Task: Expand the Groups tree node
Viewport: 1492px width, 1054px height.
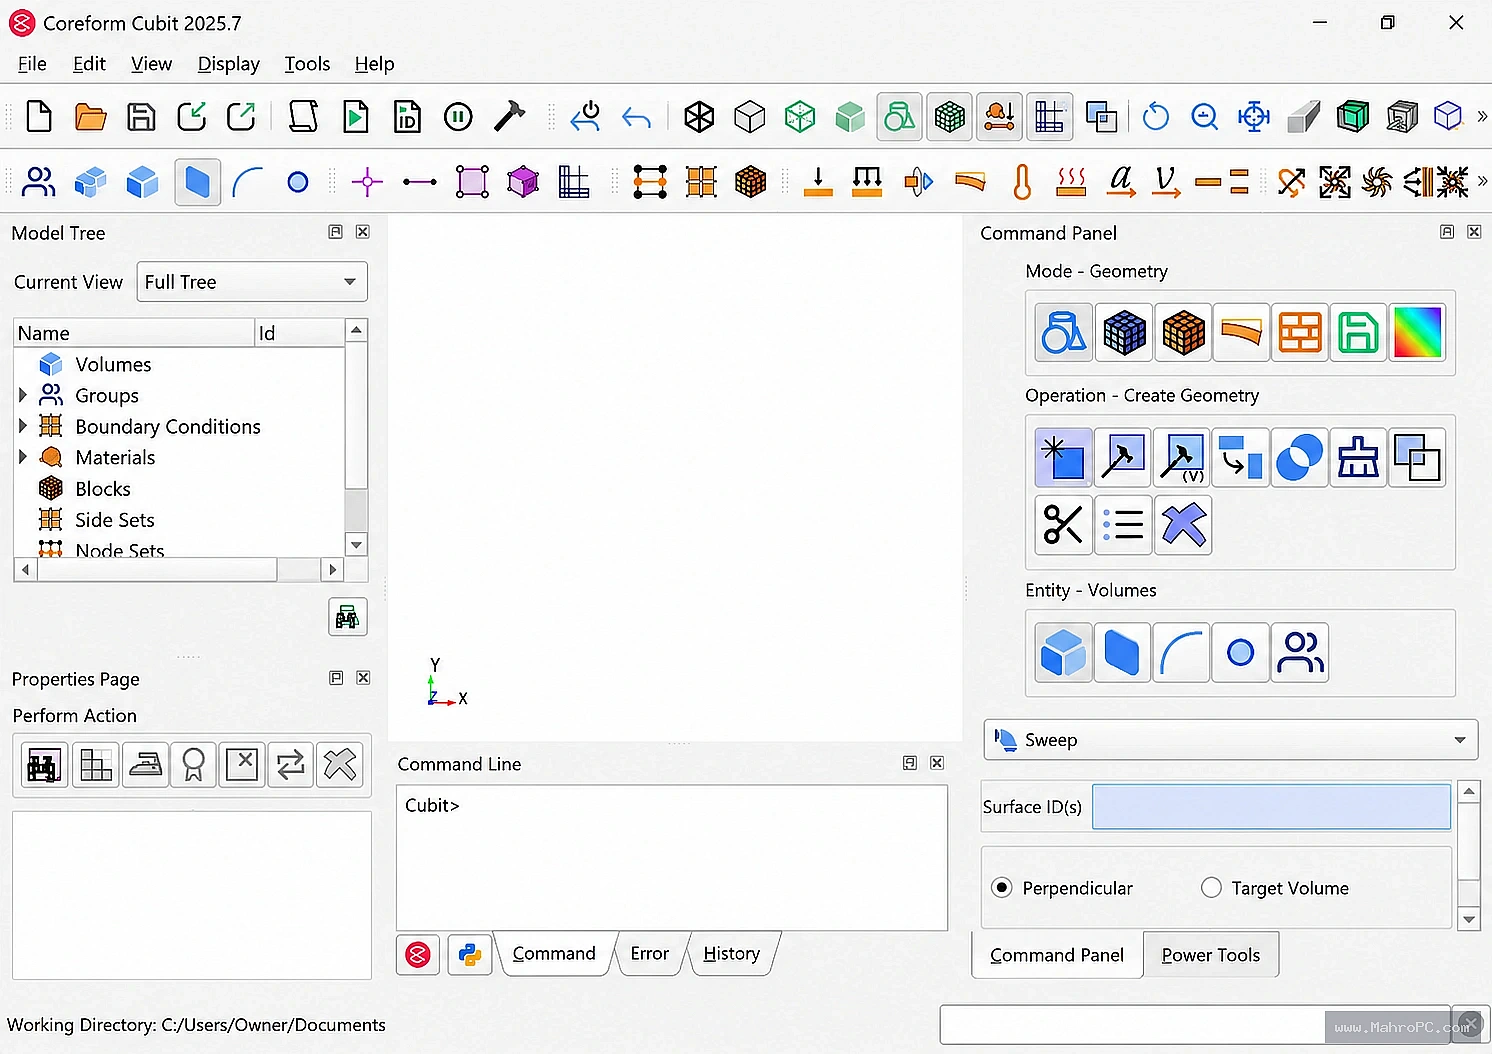Action: (x=22, y=396)
